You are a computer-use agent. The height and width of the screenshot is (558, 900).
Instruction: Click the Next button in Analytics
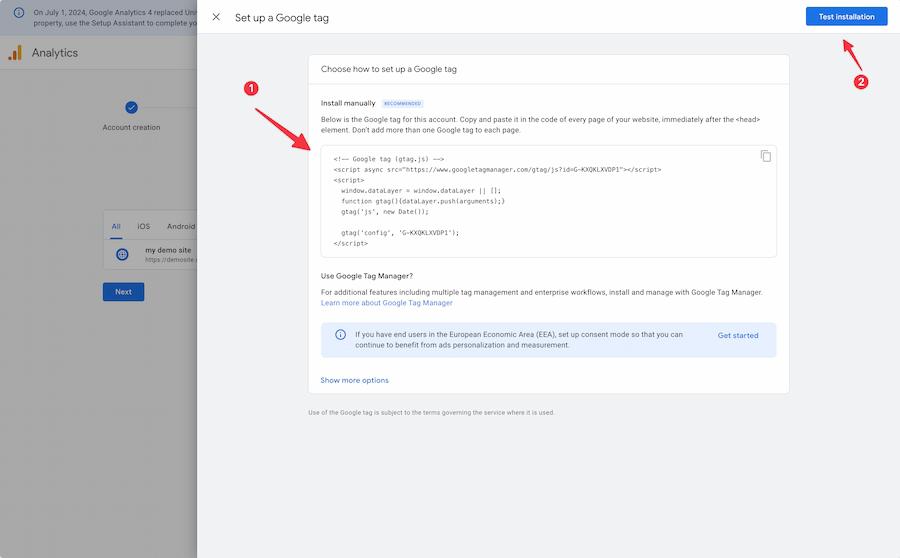[123, 292]
